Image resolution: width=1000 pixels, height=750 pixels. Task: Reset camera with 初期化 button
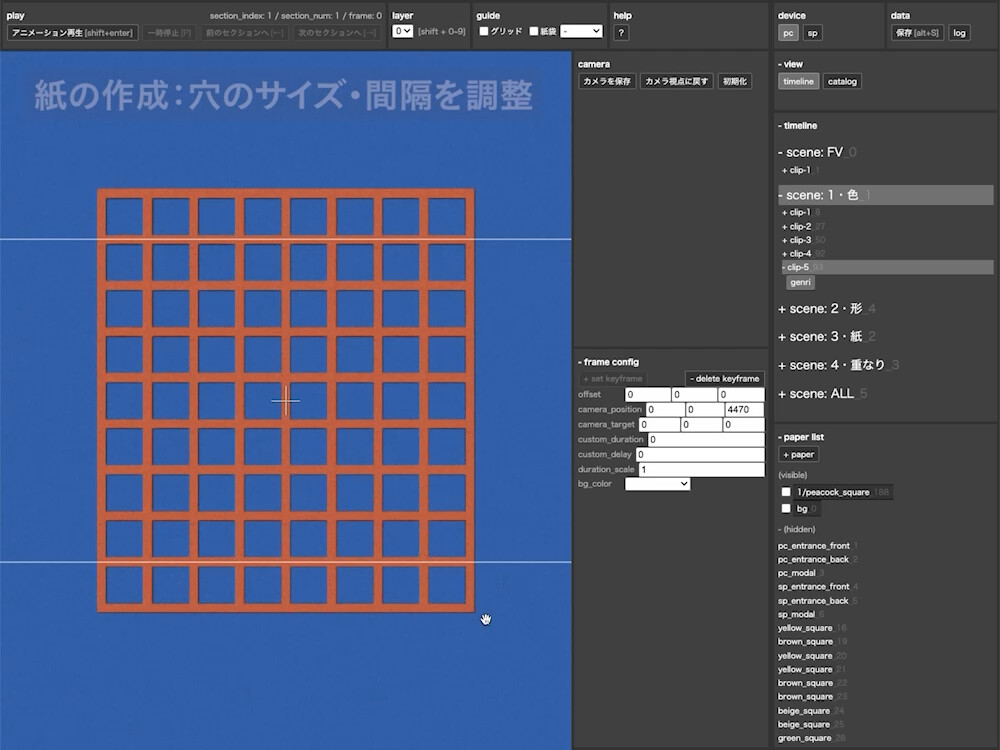point(734,81)
